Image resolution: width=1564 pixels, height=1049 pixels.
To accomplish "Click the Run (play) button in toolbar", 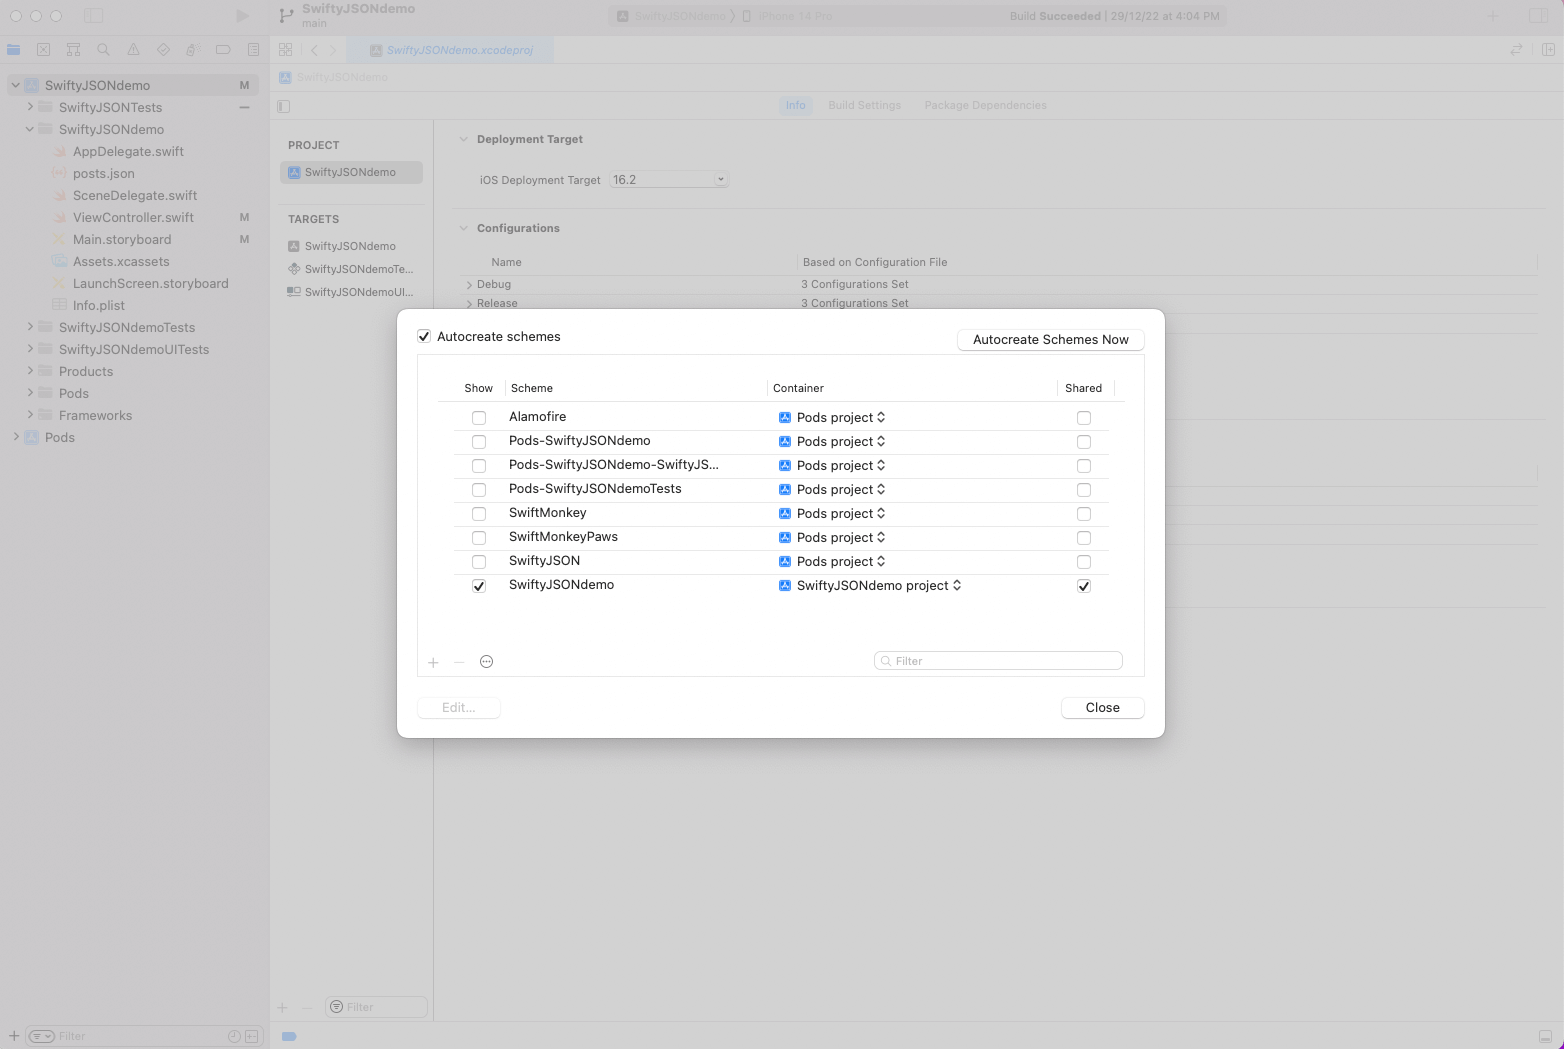I will coord(242,16).
